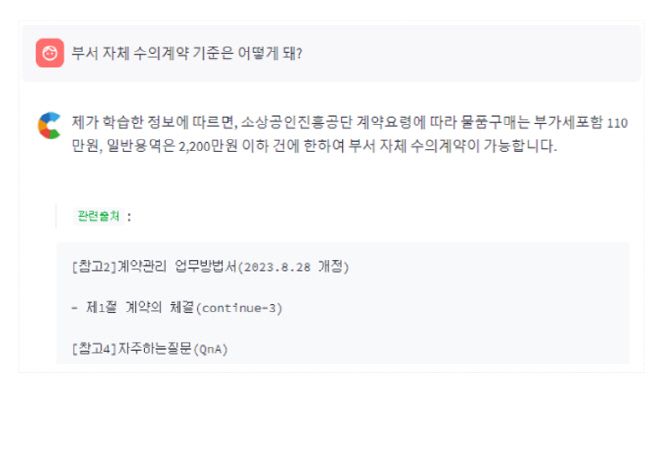Click the red user avatar icon
Image resolution: width=658 pixels, height=451 pixels.
(x=50, y=53)
